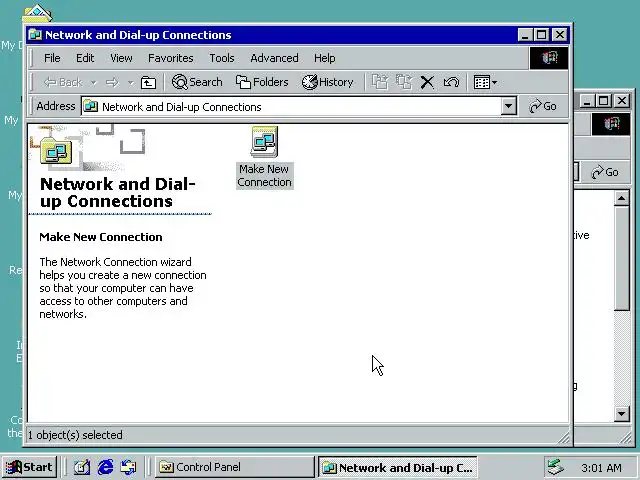
Task: Click the folder icon in the title bar
Action: [x=36, y=35]
